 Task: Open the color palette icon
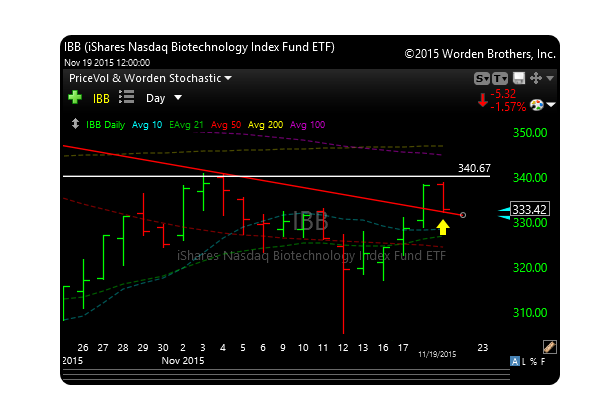(x=536, y=104)
